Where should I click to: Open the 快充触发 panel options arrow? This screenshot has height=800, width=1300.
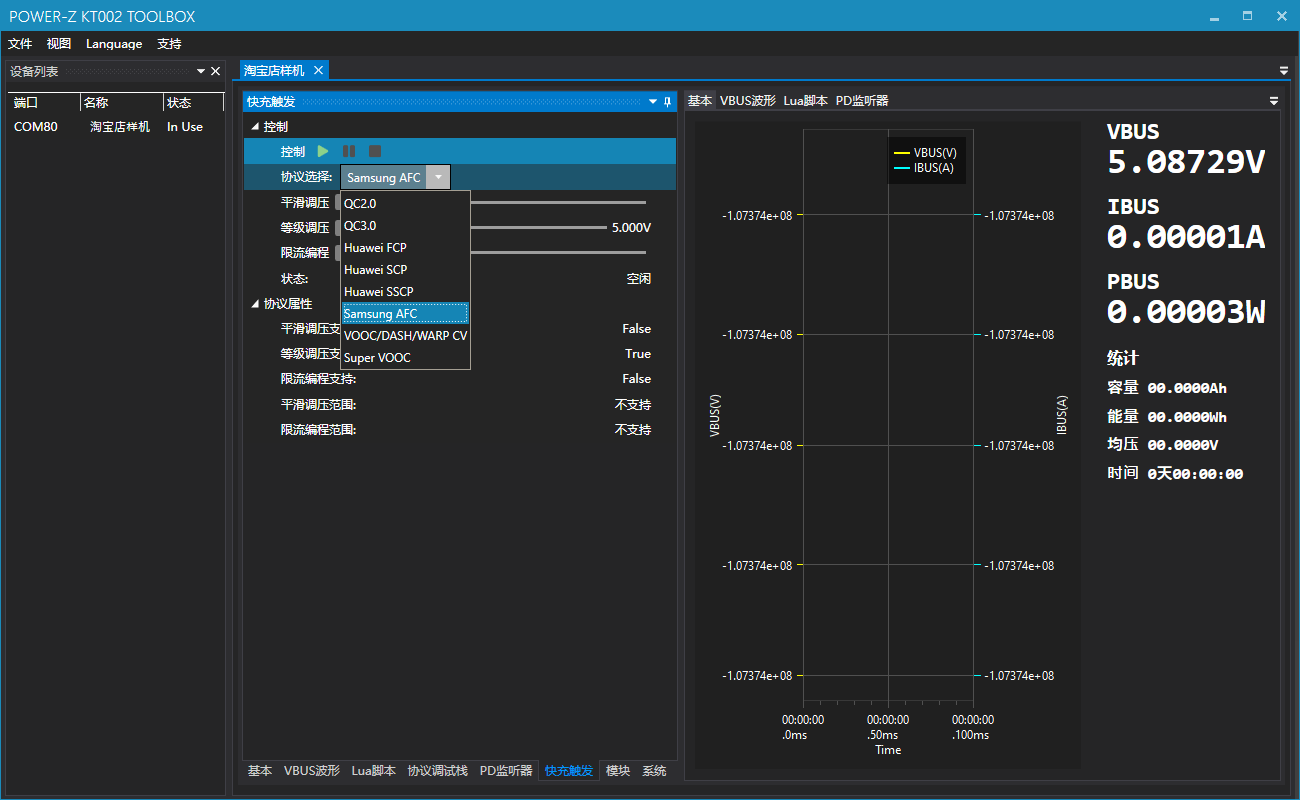point(653,102)
